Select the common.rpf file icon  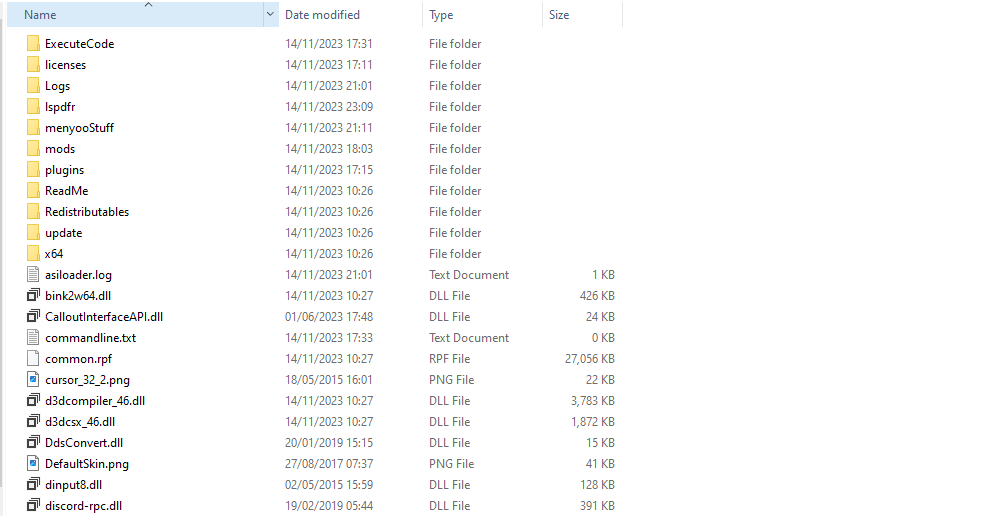click(x=33, y=359)
